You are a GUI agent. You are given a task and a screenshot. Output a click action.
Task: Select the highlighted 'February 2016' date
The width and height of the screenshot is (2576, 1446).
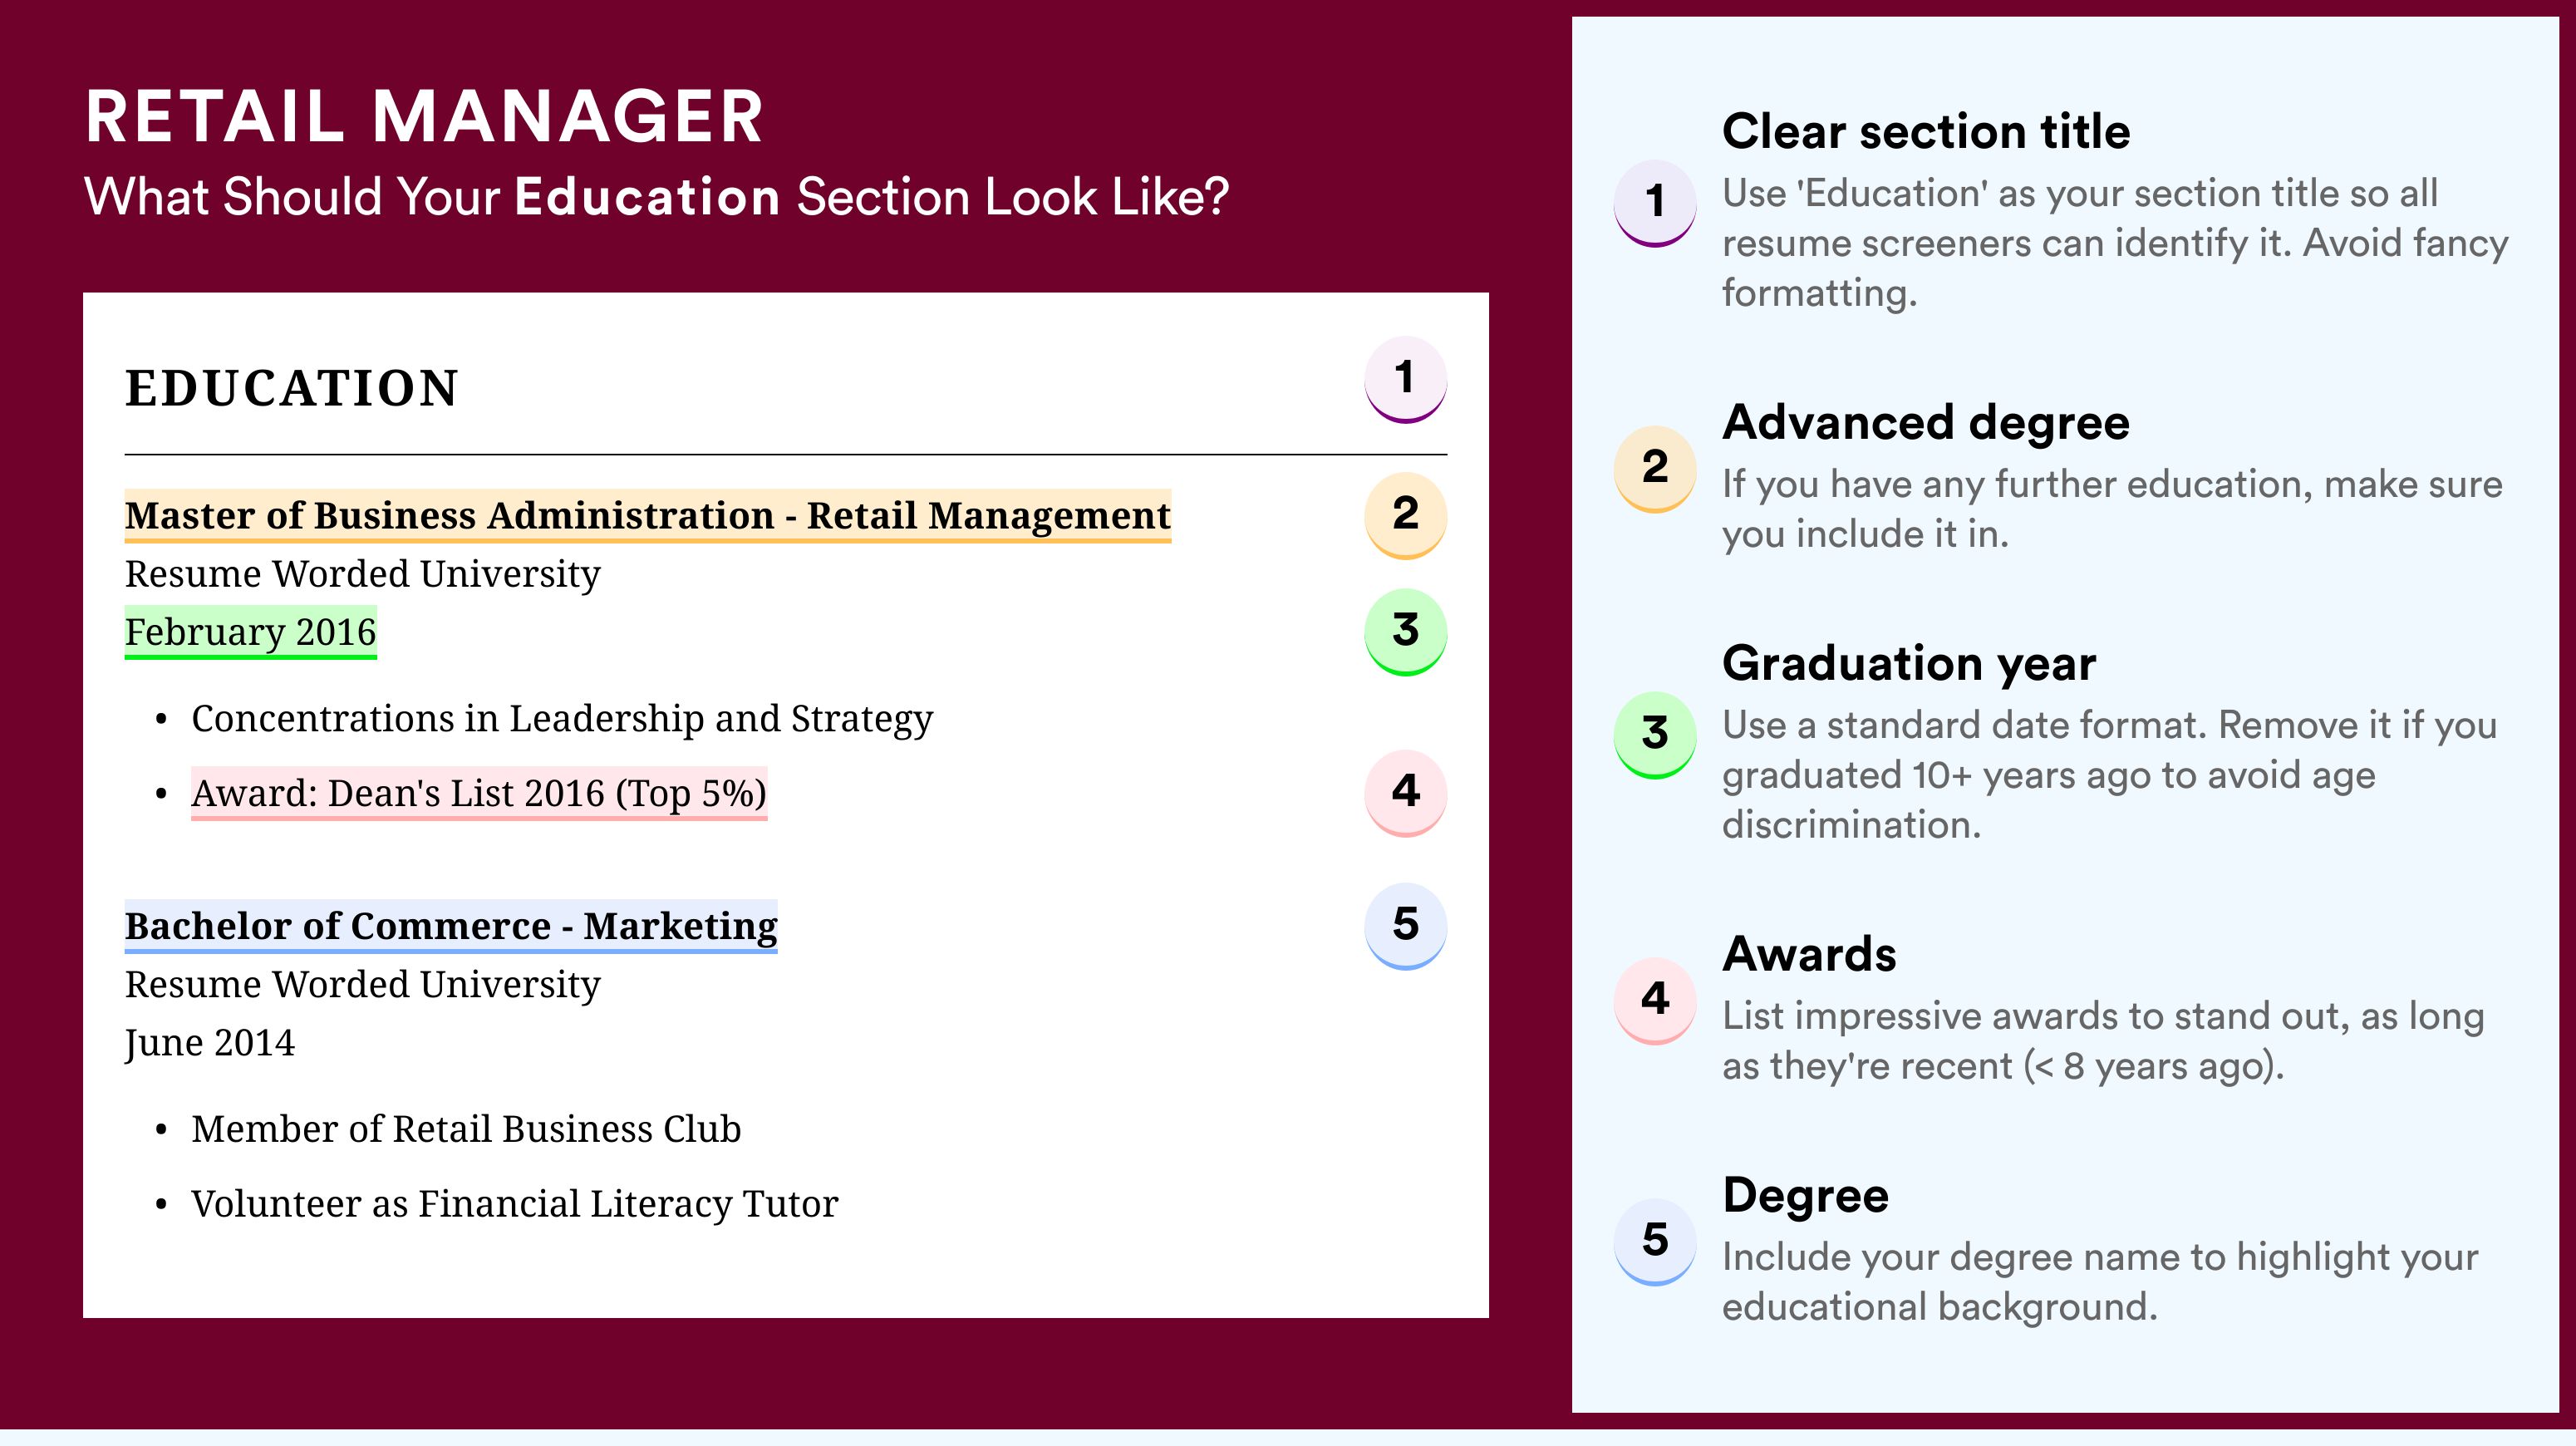coord(250,633)
